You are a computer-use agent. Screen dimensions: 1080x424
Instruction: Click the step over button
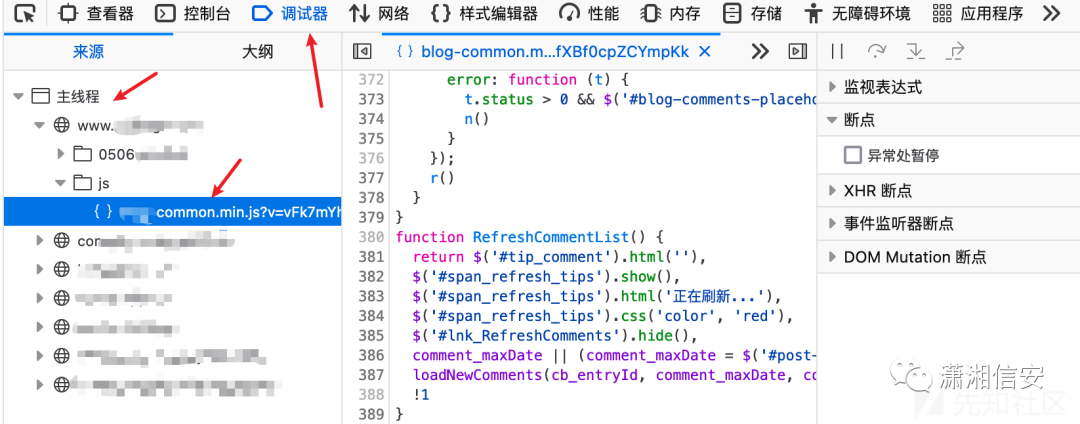(877, 52)
